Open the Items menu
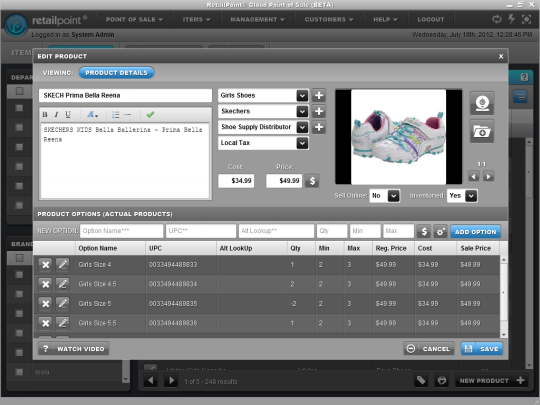This screenshot has height=405, width=540. (197, 20)
